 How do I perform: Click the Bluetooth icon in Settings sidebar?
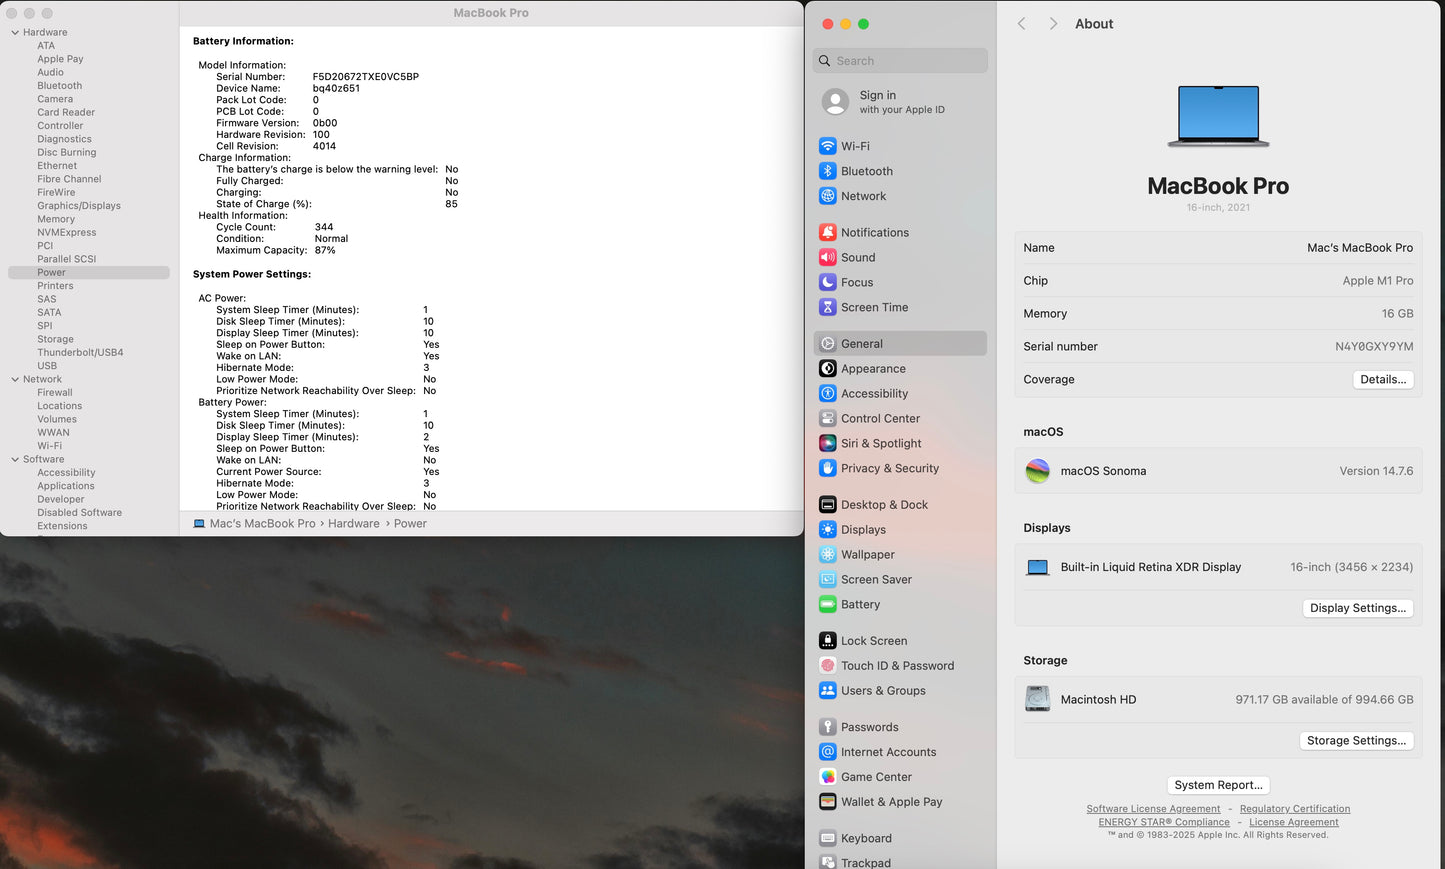(827, 171)
